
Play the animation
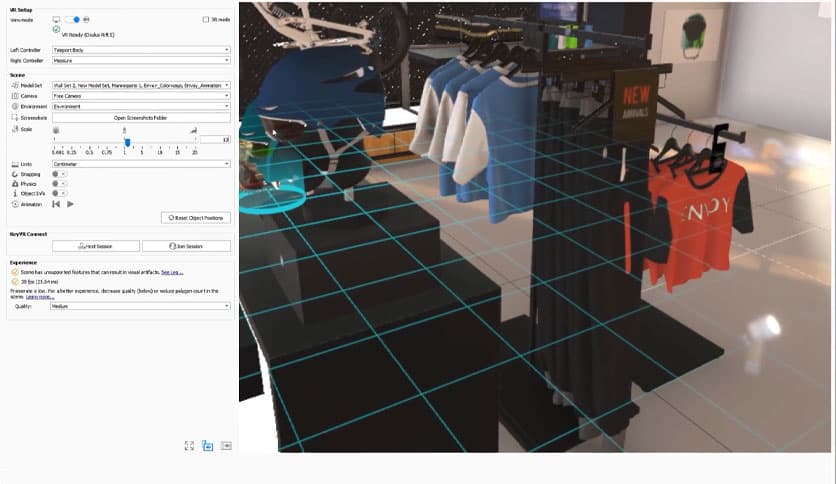click(x=70, y=204)
